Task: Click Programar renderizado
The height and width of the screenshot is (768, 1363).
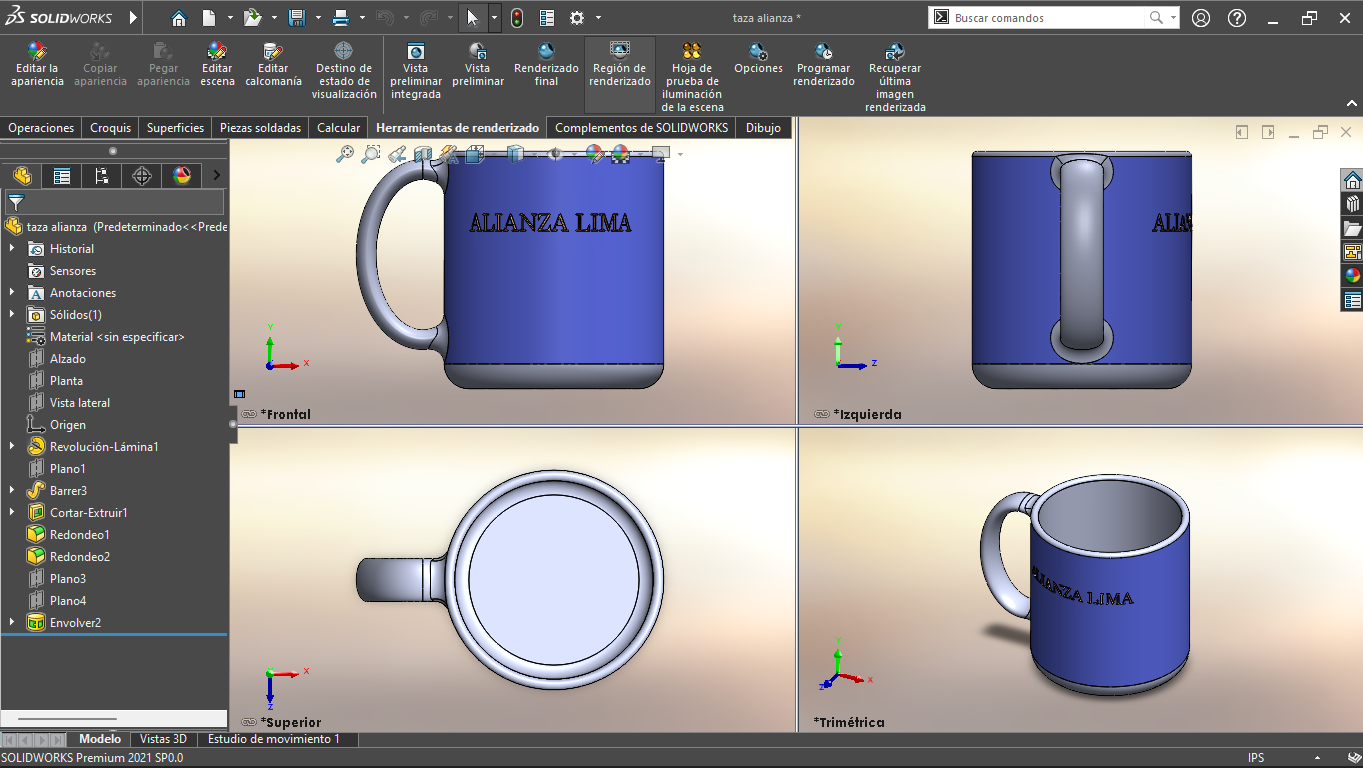Action: point(824,65)
